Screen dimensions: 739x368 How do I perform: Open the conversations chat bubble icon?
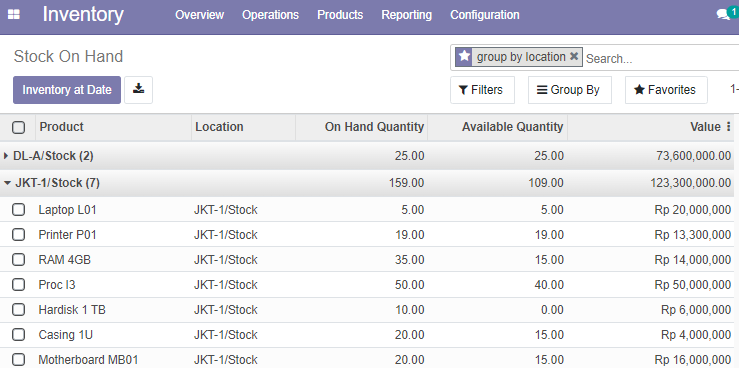point(723,15)
